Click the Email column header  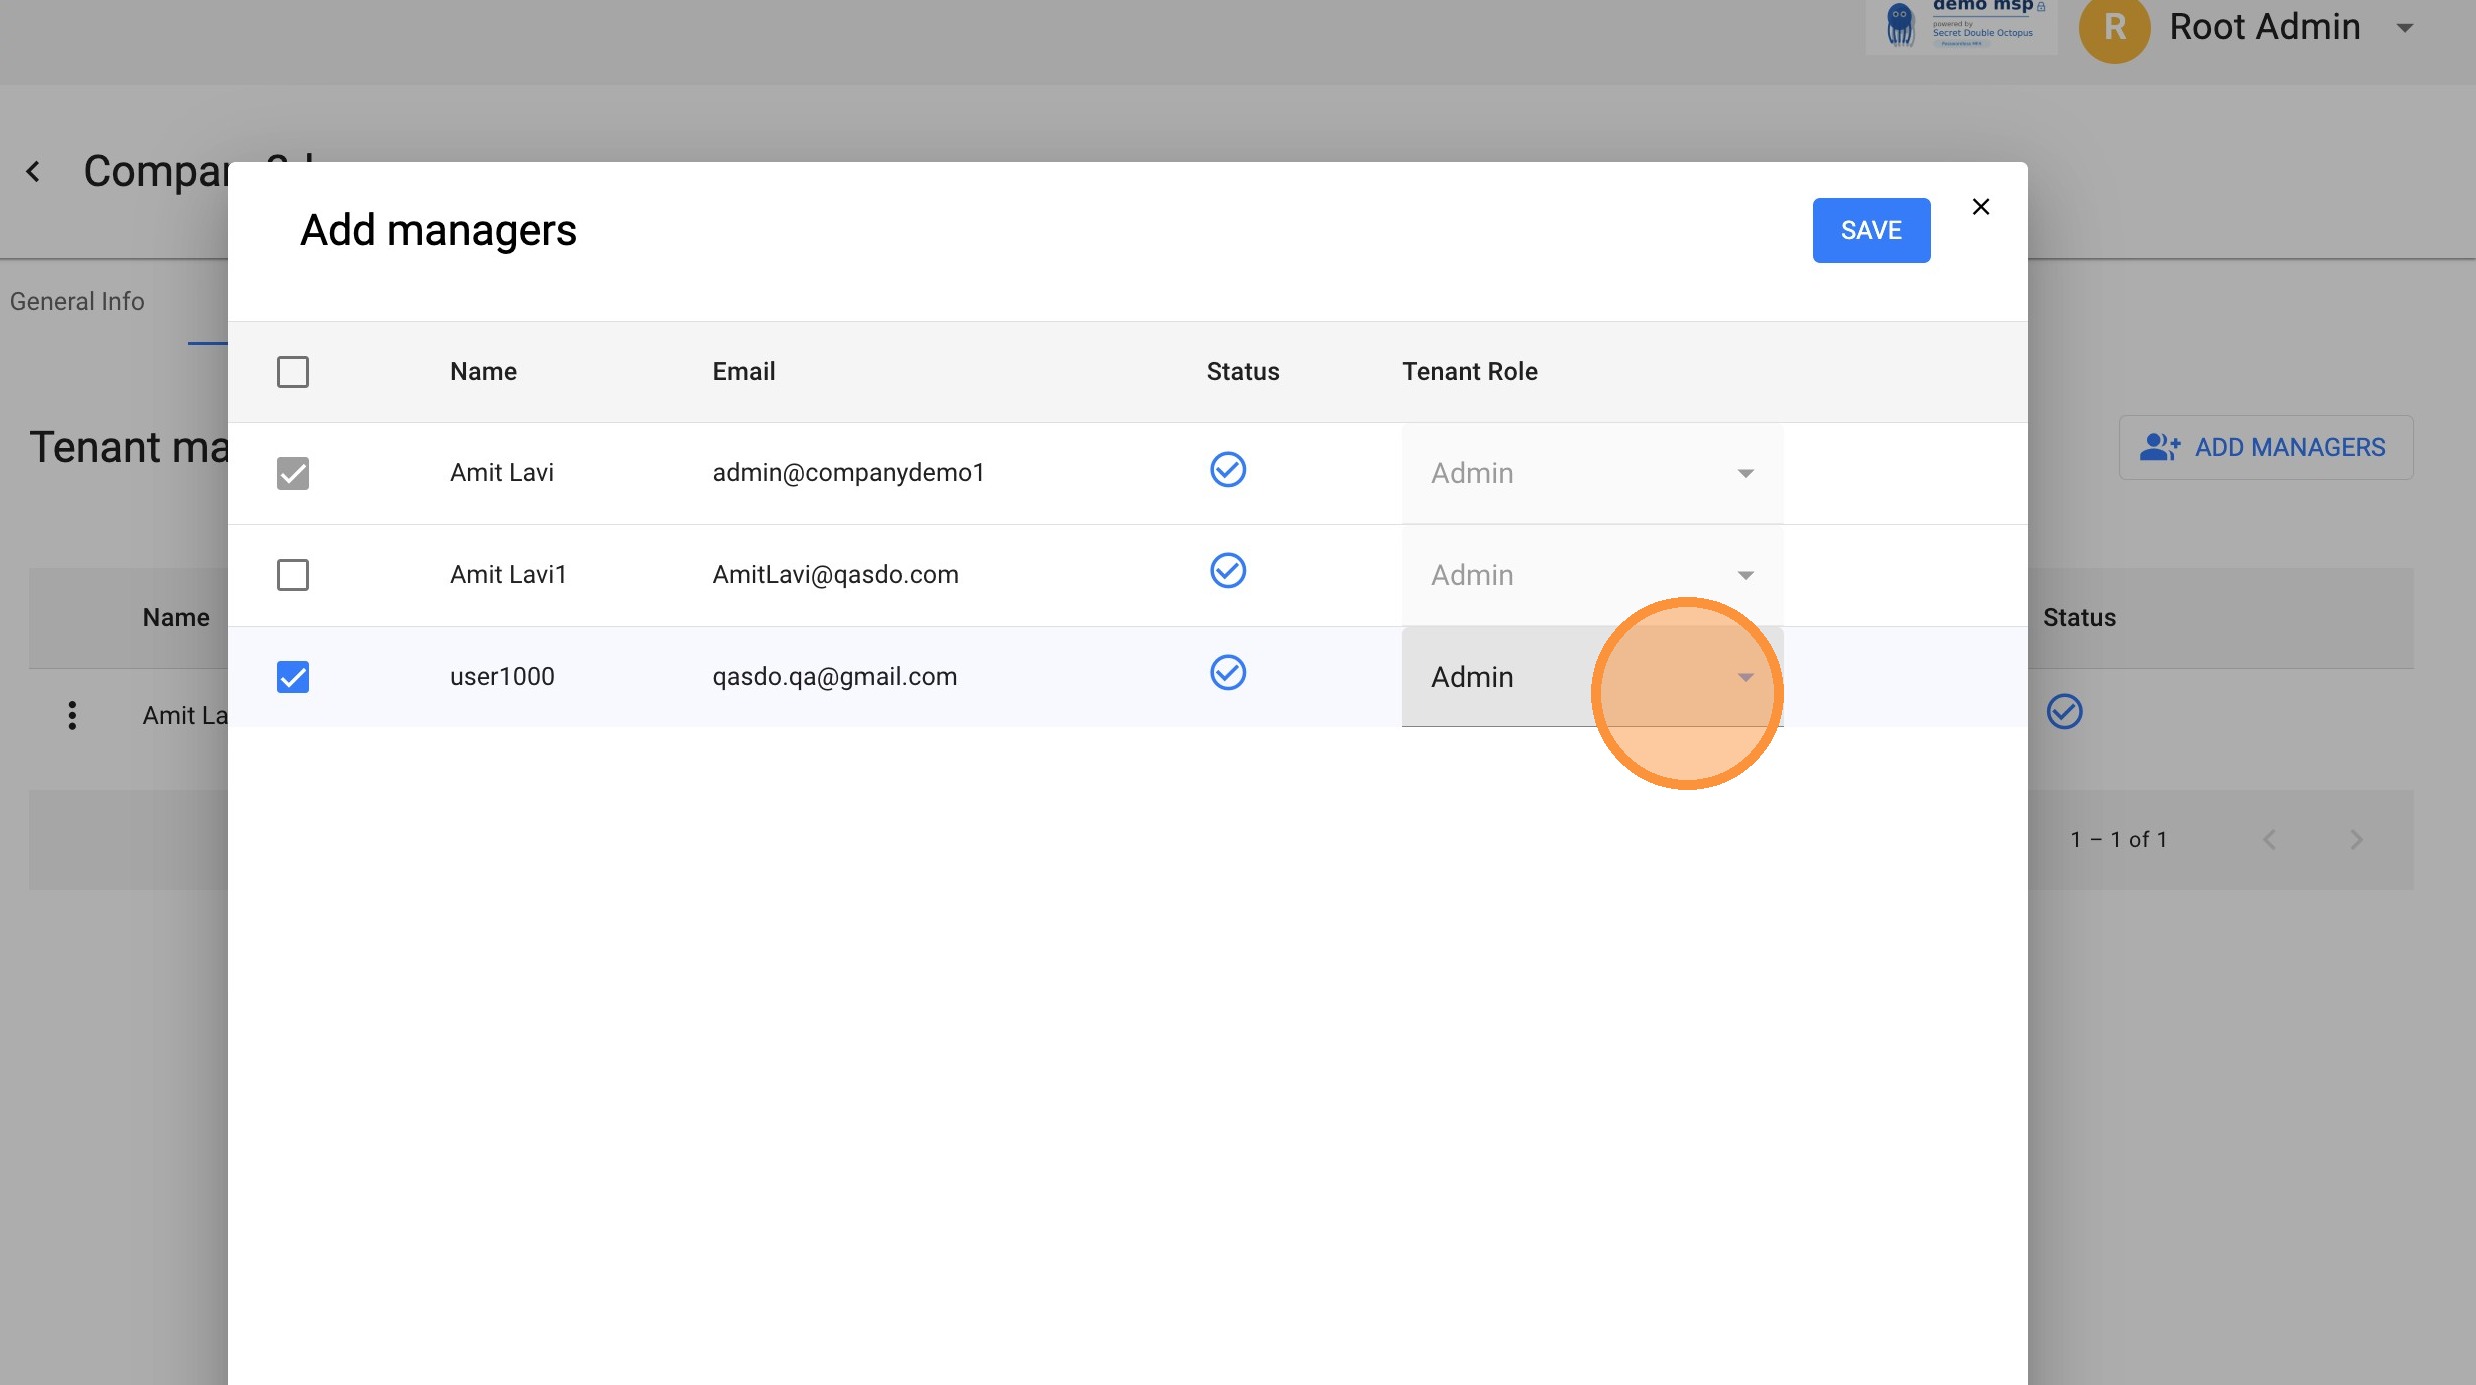coord(743,372)
